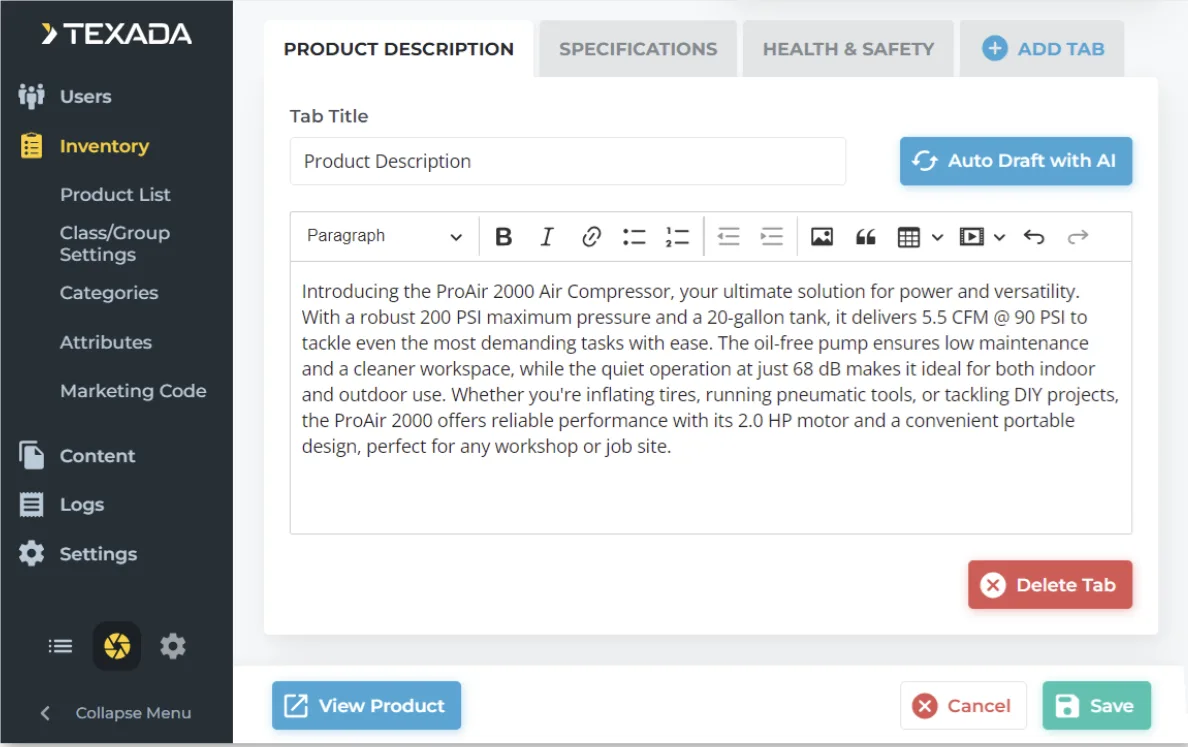Insert an image into the description
The image size is (1188, 747).
pyautogui.click(x=821, y=236)
